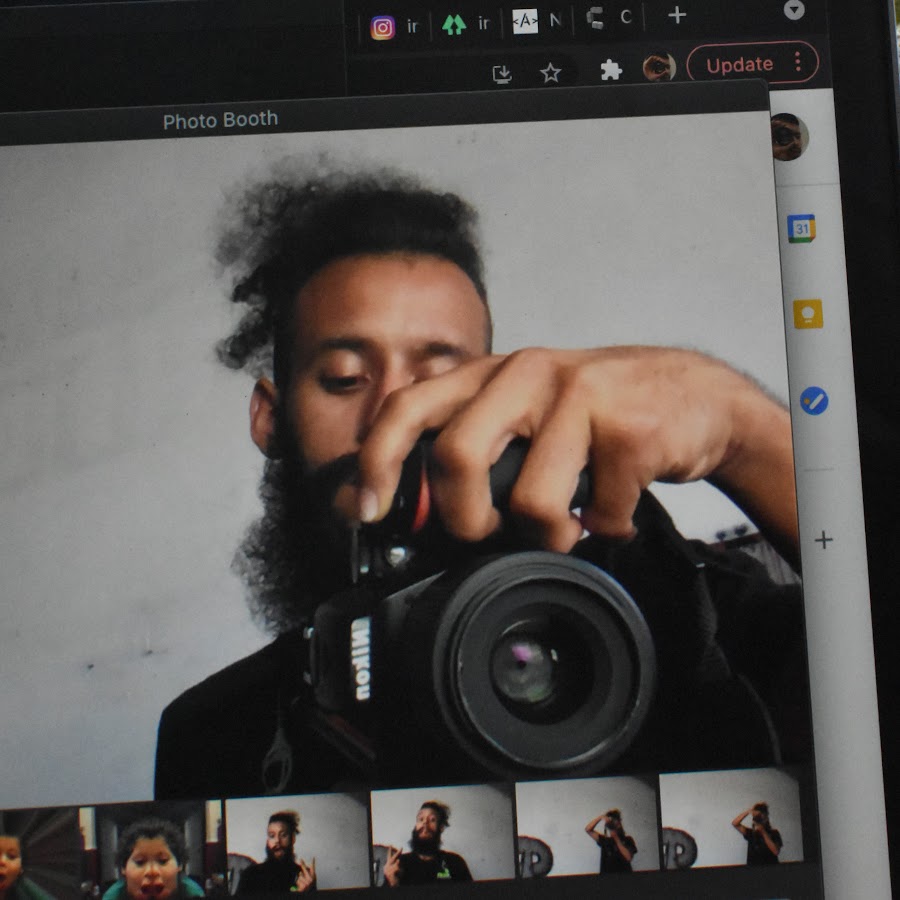Open the Extensions puzzle icon

pos(611,70)
